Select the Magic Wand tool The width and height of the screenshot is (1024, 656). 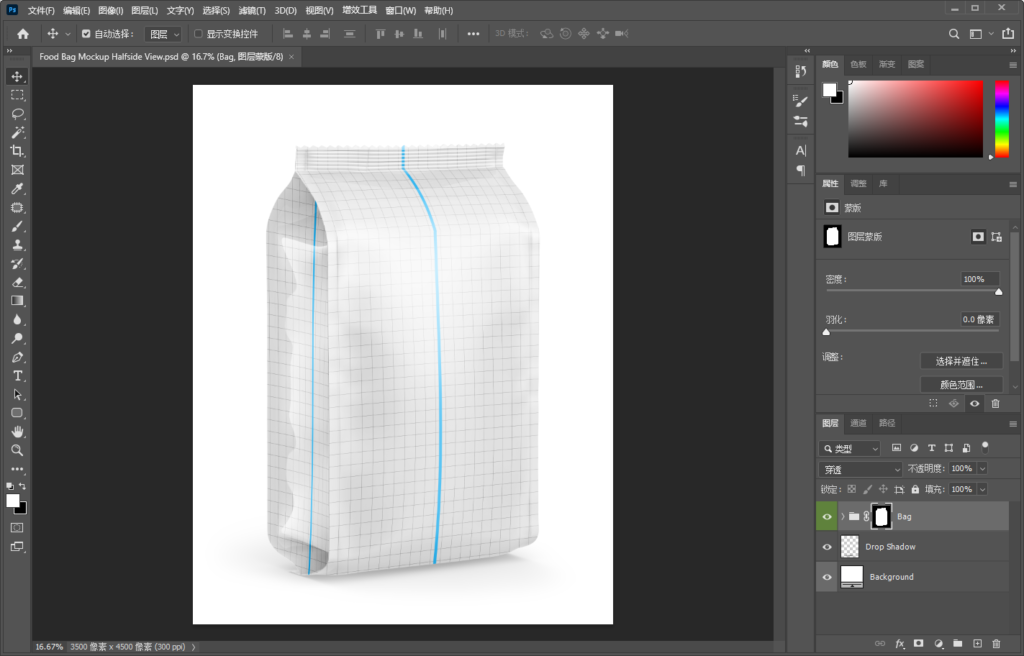click(x=18, y=133)
